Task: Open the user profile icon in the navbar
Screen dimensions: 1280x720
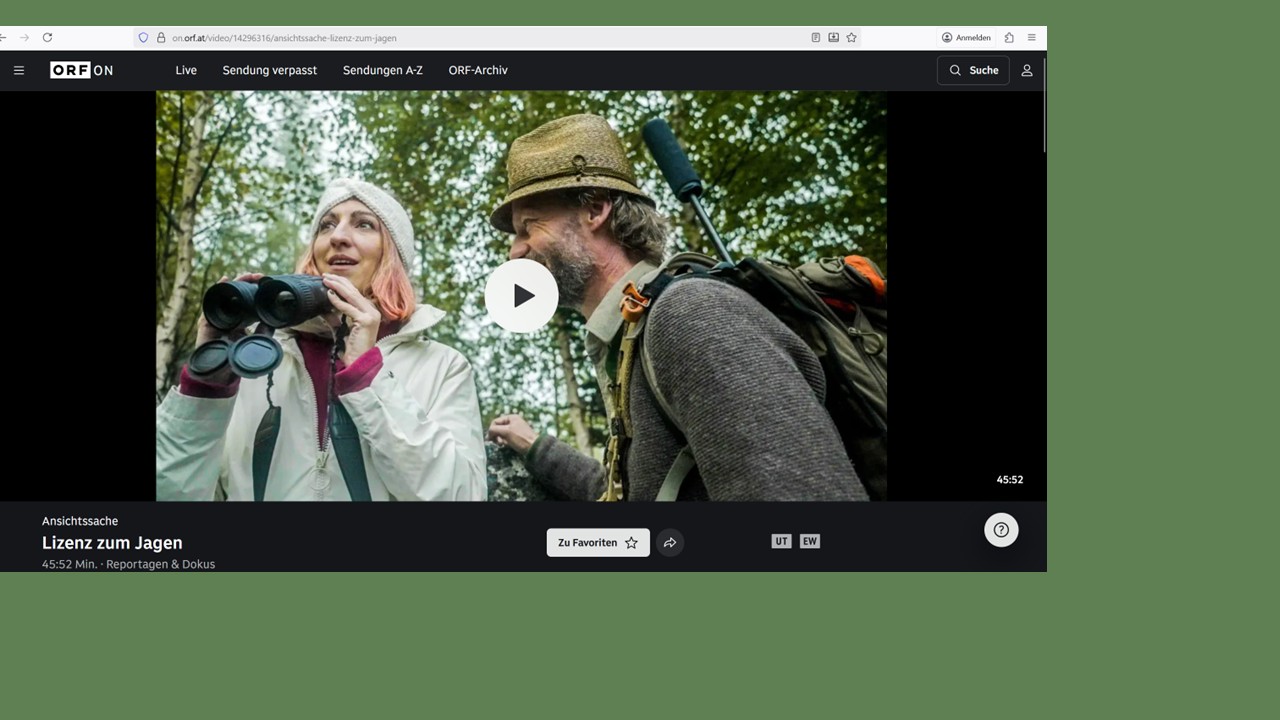Action: [1026, 70]
